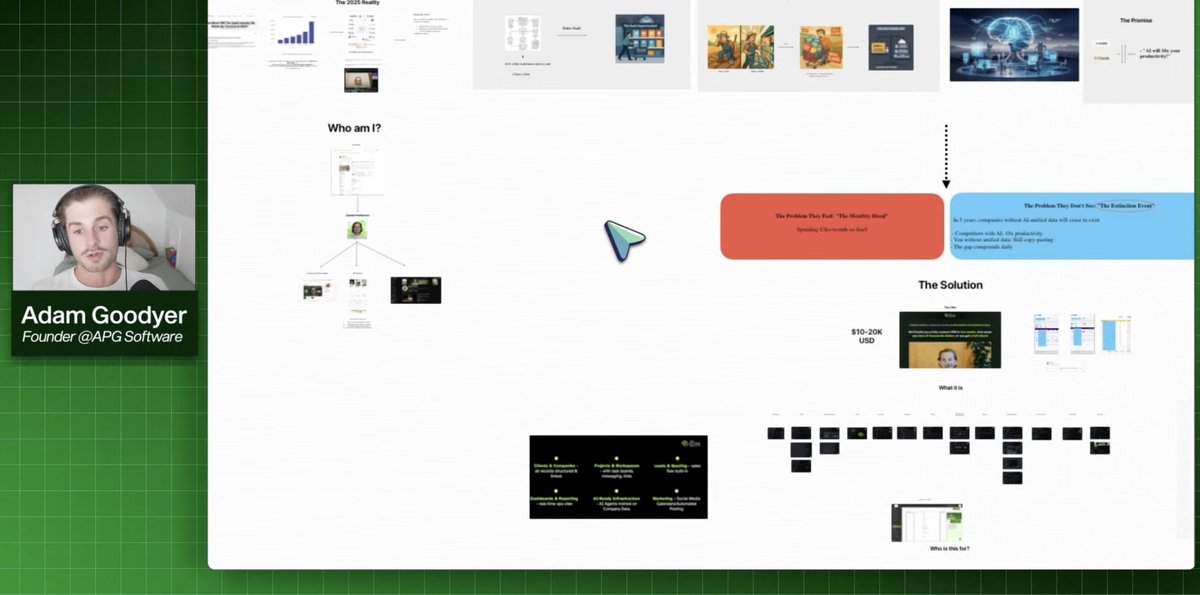The image size is (1200, 595).
Task: Click "The Solution" heading
Action: click(x=950, y=285)
